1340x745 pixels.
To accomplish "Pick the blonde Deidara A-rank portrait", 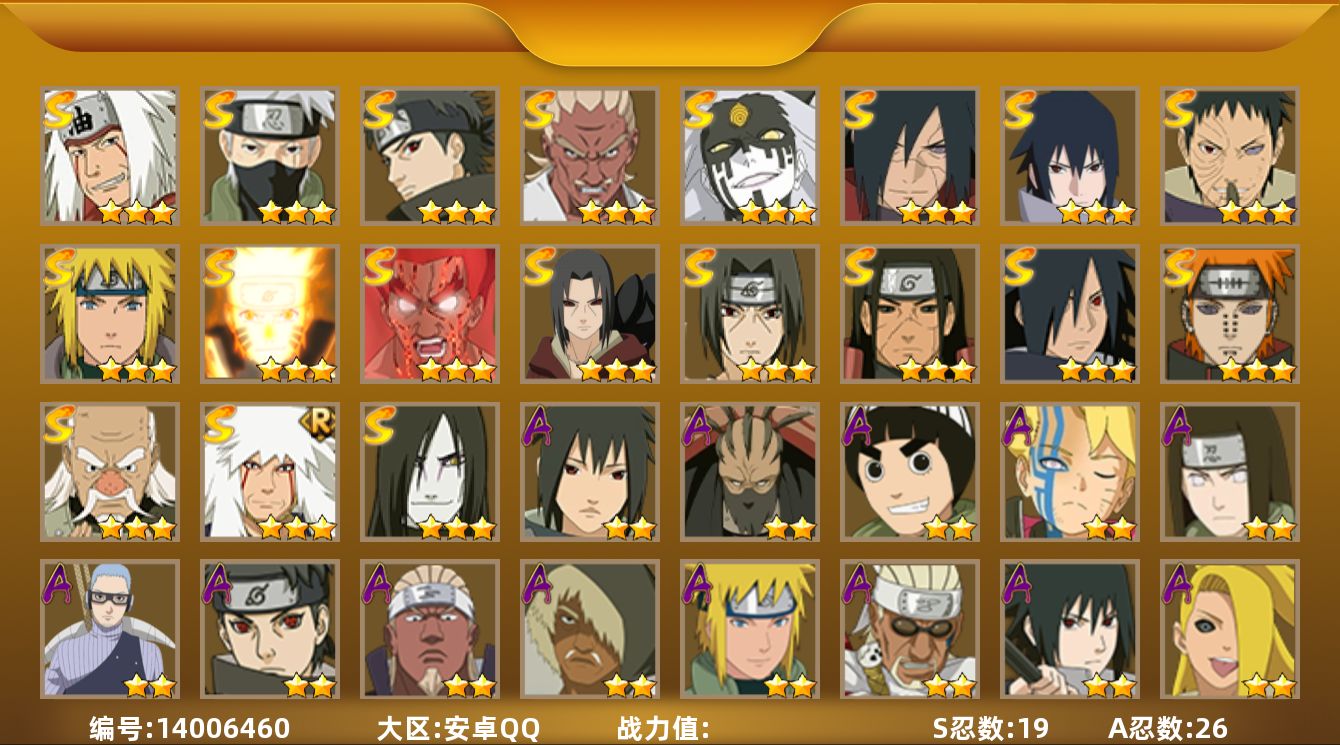I will coord(1229,629).
